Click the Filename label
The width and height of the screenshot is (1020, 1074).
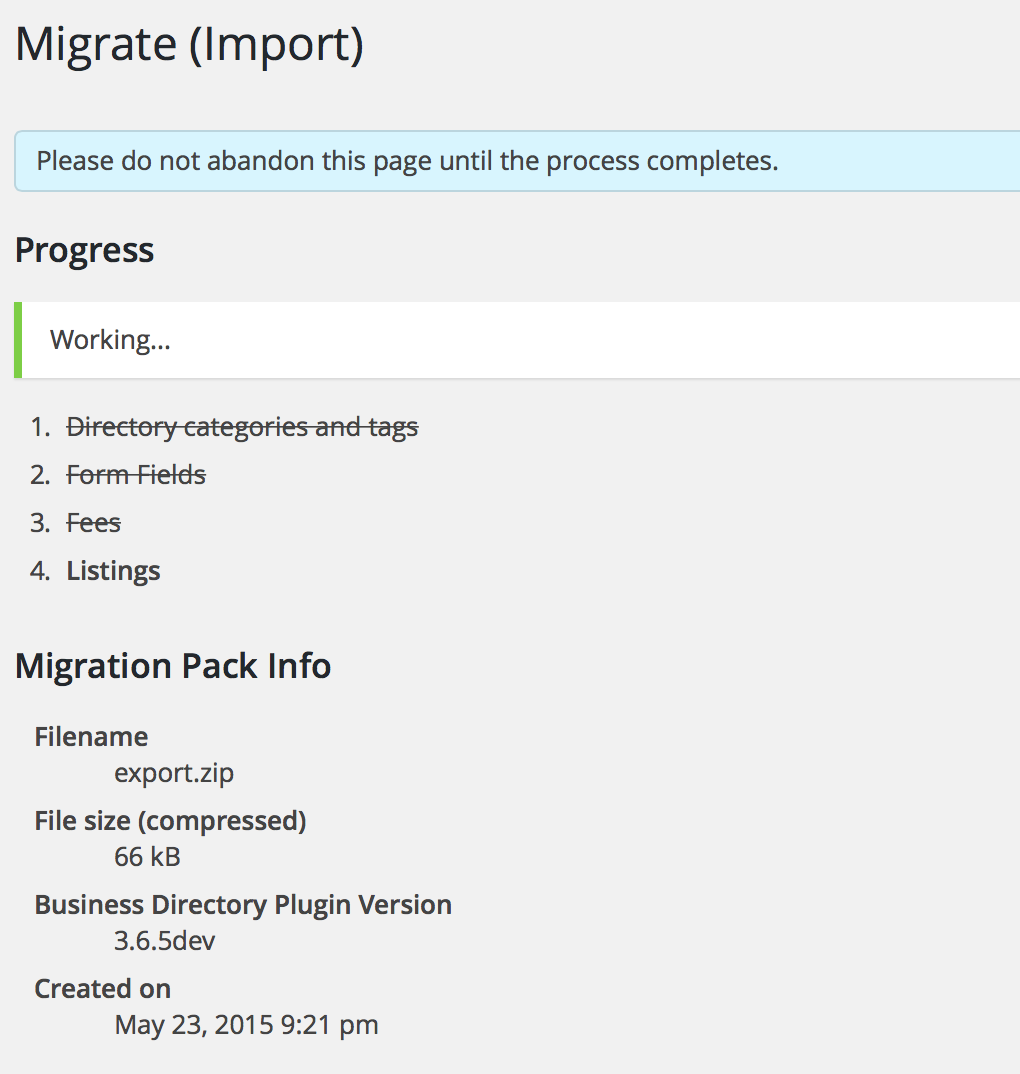(x=91, y=737)
